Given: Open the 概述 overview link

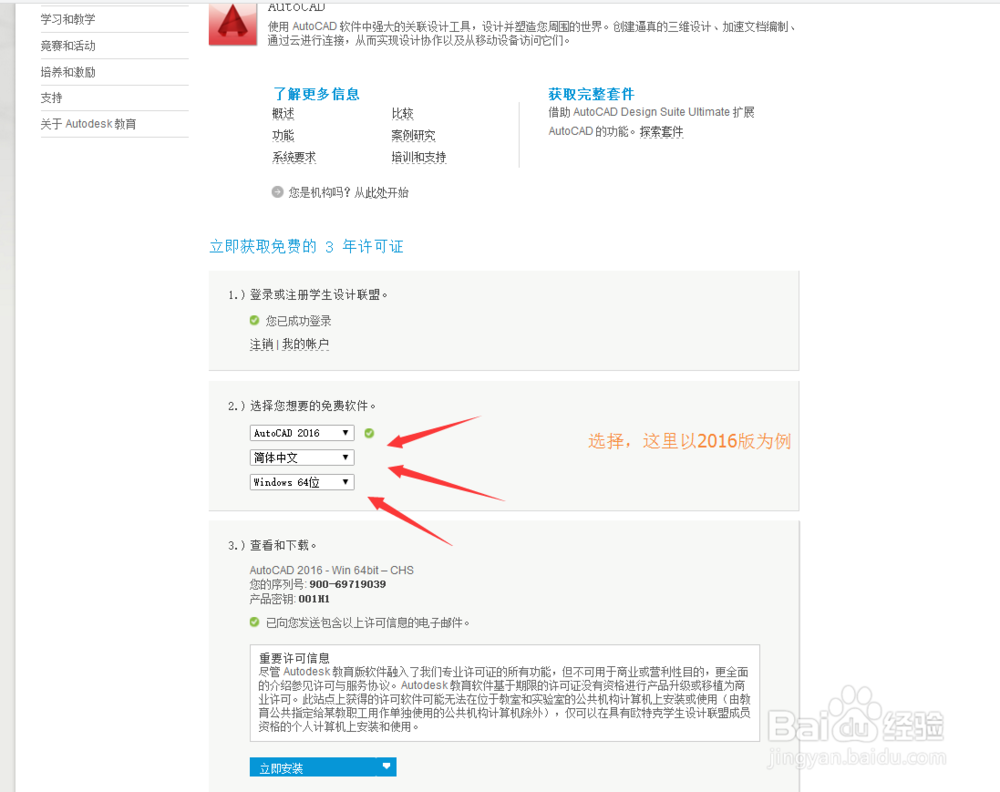Looking at the screenshot, I should pos(283,114).
